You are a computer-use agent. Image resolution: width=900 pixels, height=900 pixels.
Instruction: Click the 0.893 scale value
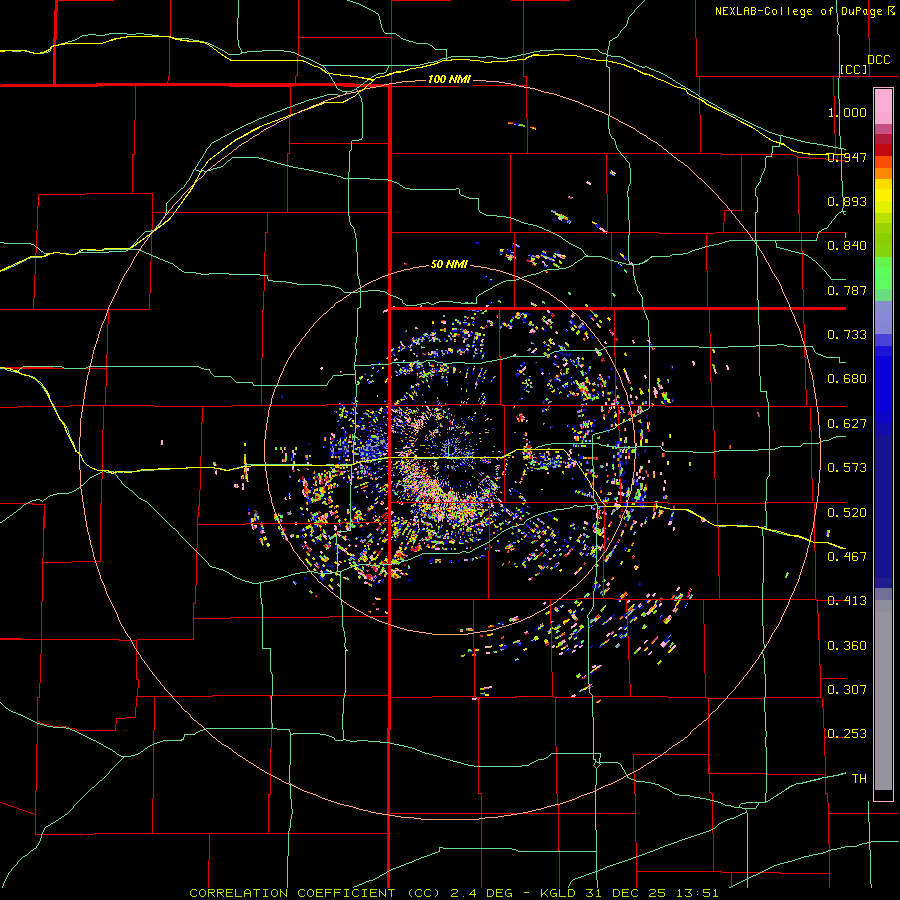(847, 201)
